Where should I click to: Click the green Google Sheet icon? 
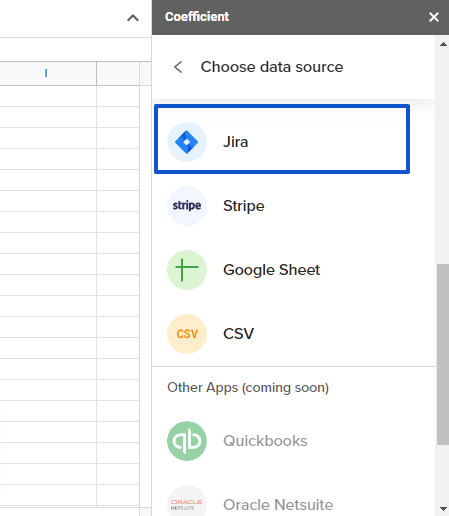(187, 270)
